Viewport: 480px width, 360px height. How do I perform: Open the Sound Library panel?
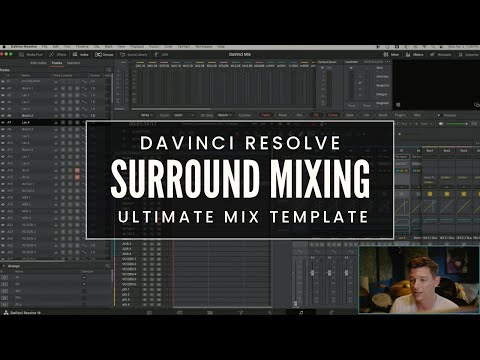(134, 54)
